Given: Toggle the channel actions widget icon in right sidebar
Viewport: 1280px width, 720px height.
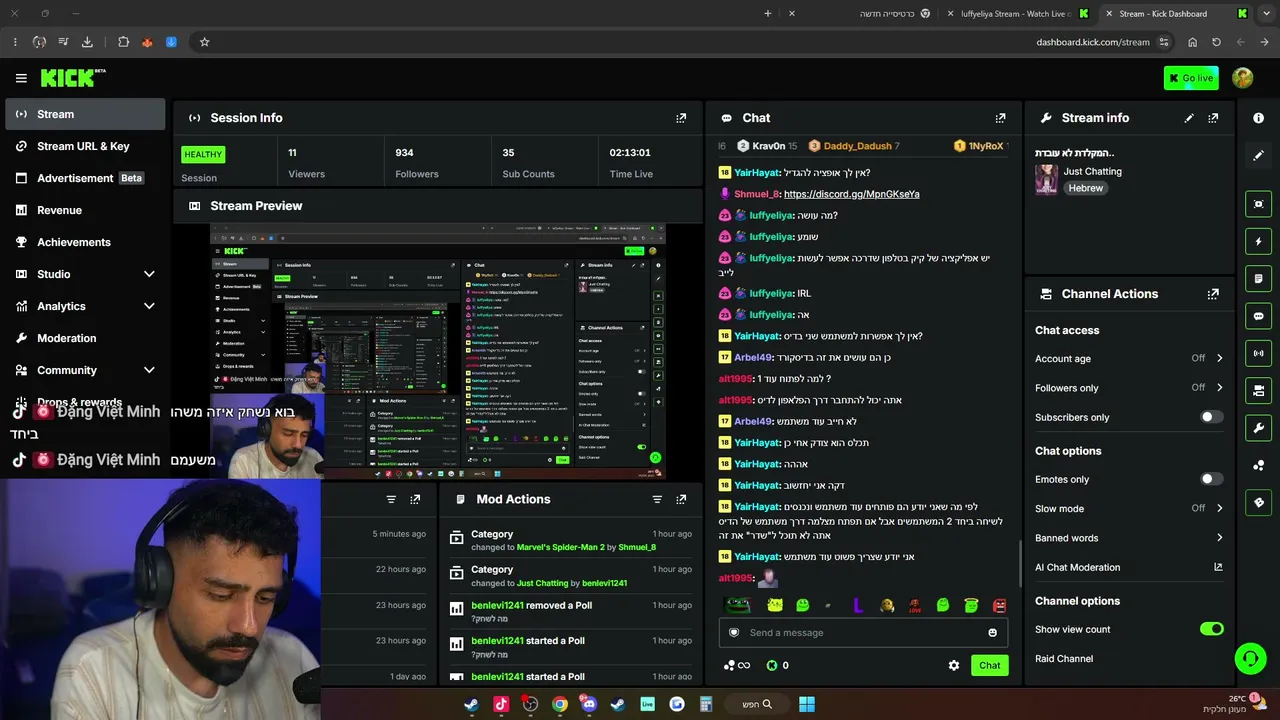Looking at the screenshot, I should click(1258, 390).
